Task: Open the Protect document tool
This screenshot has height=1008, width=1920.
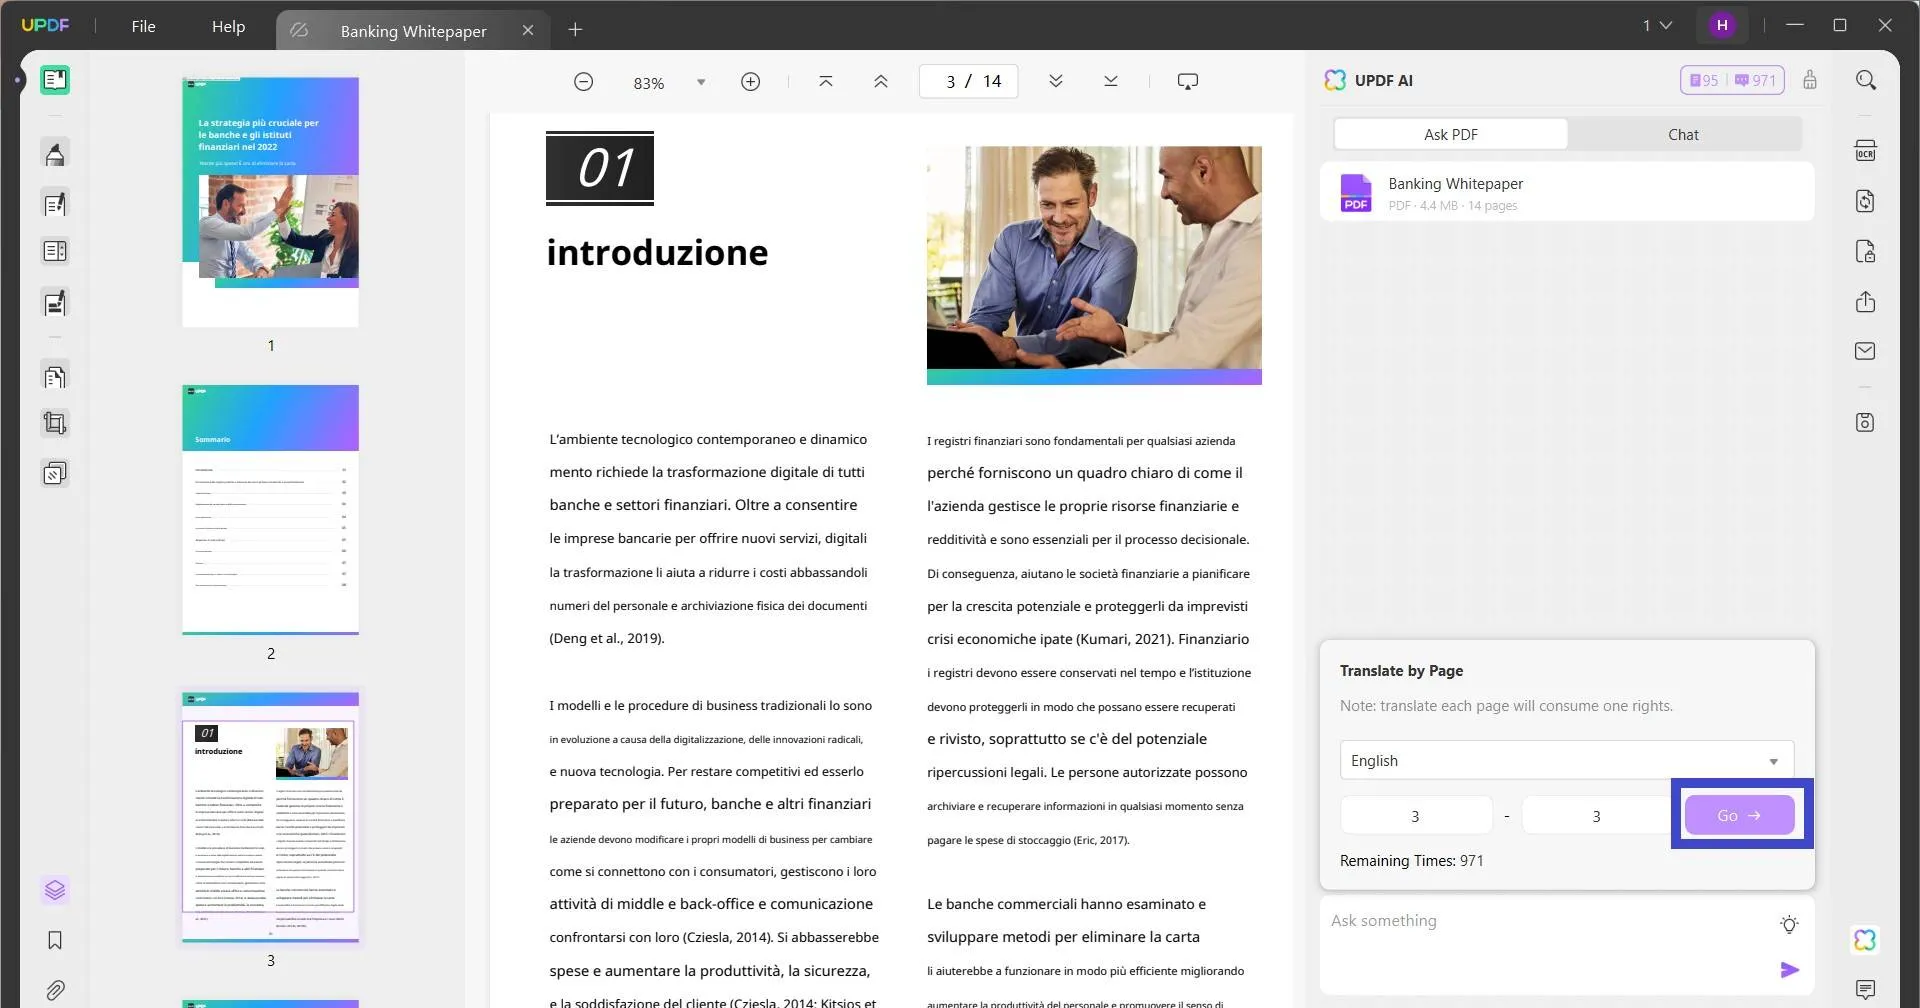Action: (x=1866, y=251)
